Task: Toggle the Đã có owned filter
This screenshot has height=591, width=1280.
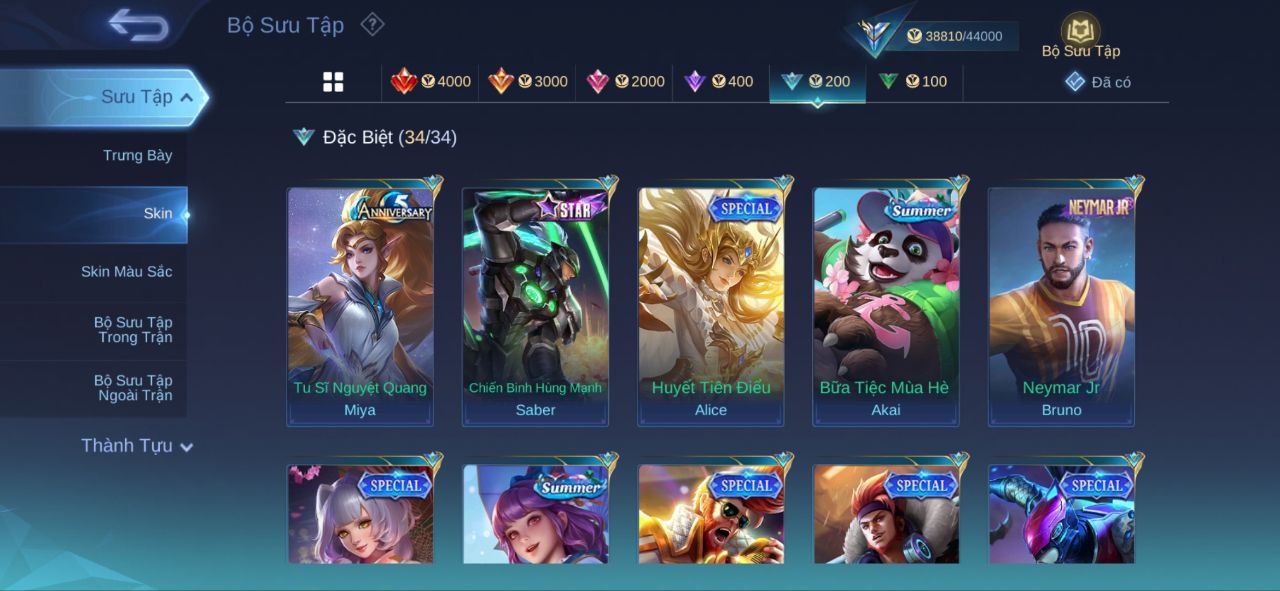Action: coord(1098,82)
